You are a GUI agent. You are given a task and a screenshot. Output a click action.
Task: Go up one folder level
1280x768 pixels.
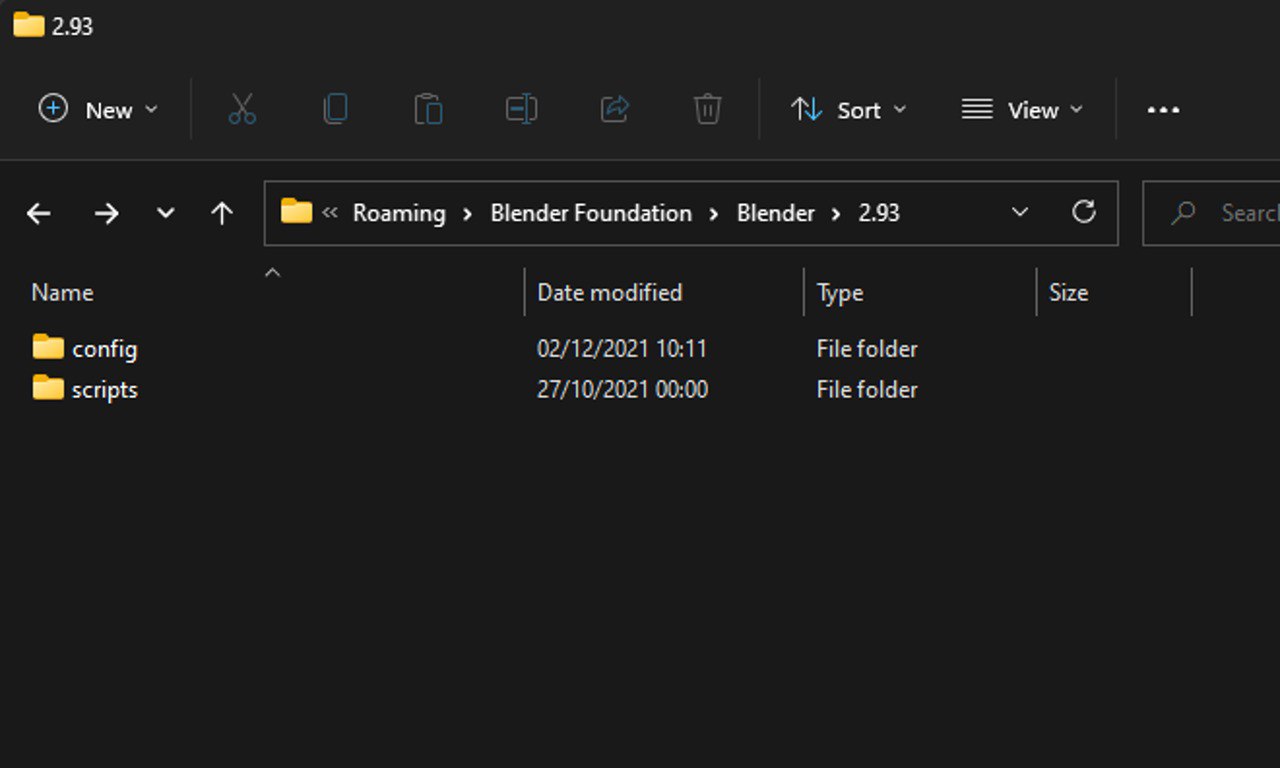(222, 213)
